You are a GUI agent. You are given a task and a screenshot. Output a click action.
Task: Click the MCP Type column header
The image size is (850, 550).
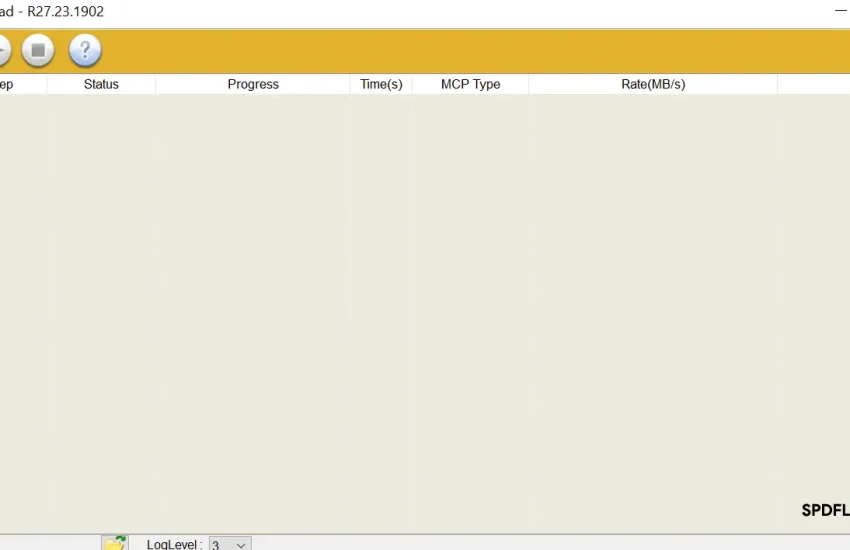[470, 85]
